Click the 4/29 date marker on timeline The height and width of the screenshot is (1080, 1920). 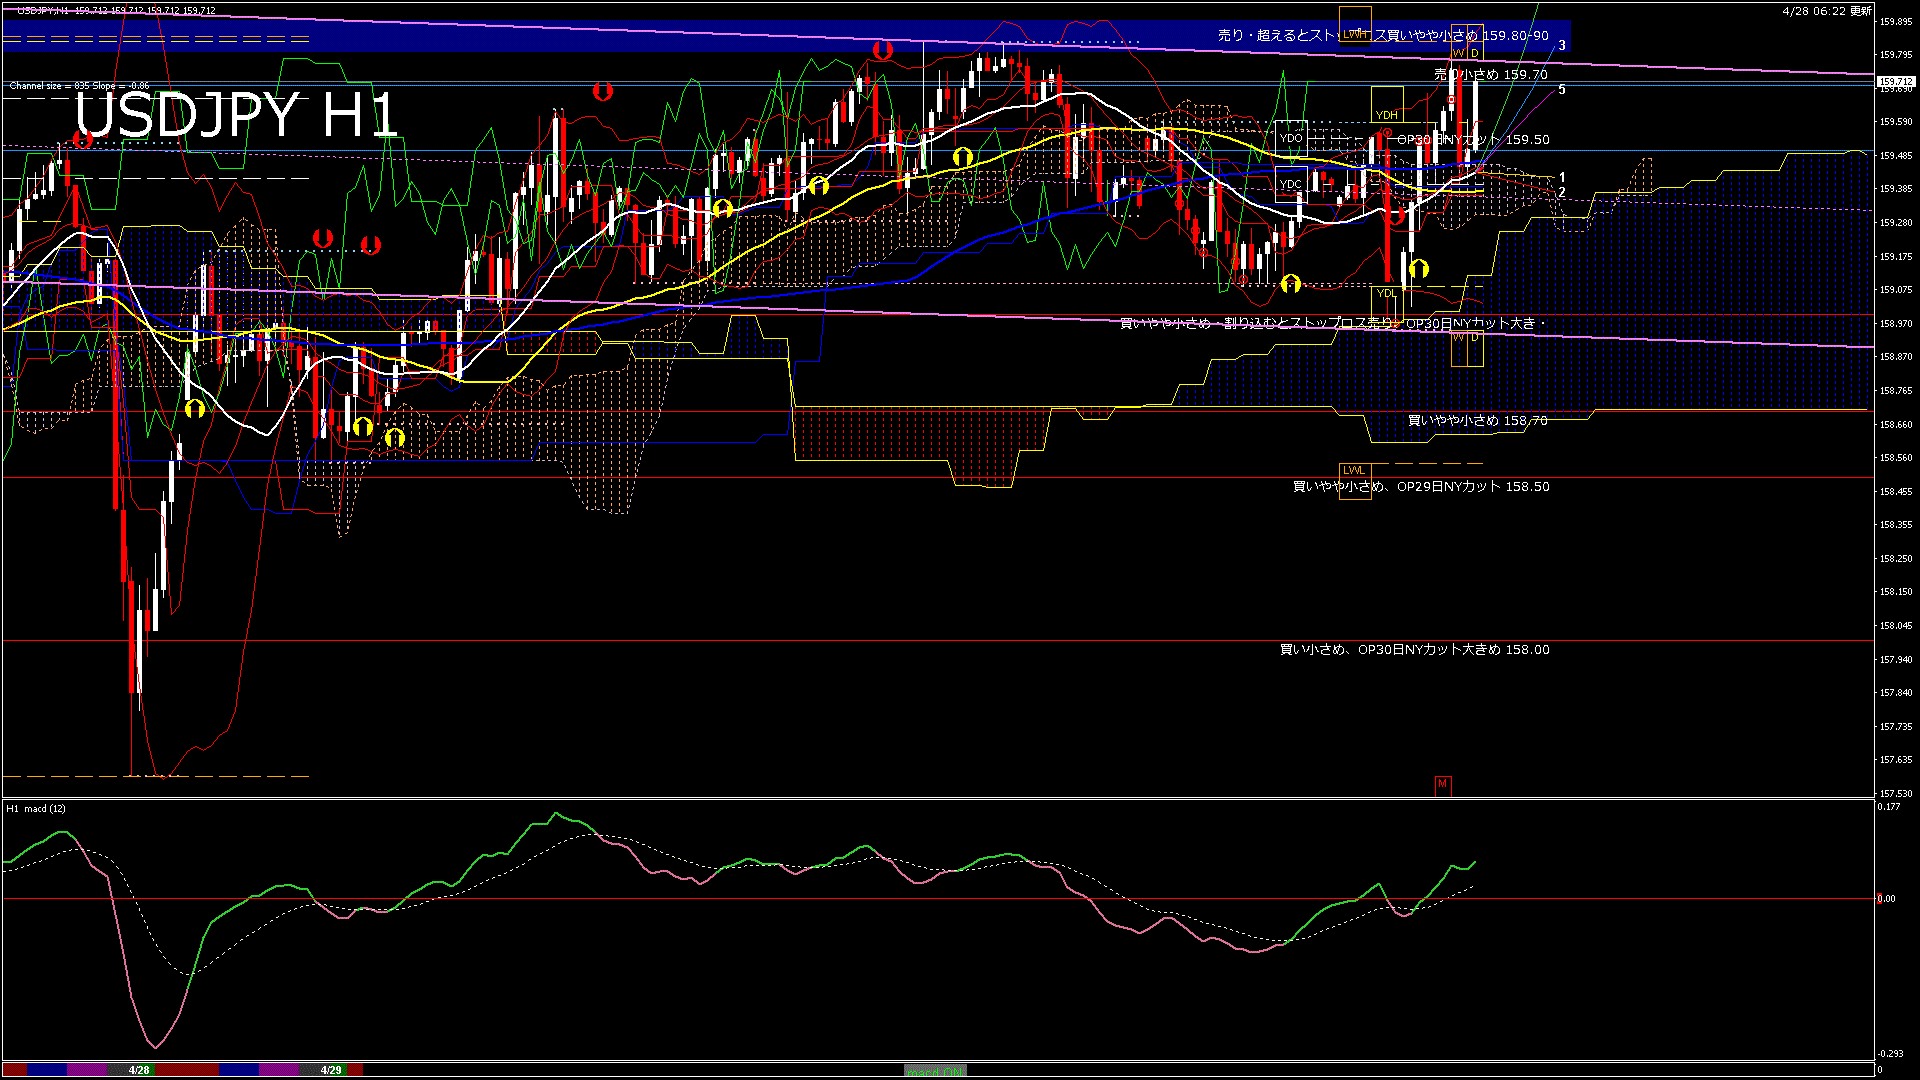pyautogui.click(x=331, y=1070)
